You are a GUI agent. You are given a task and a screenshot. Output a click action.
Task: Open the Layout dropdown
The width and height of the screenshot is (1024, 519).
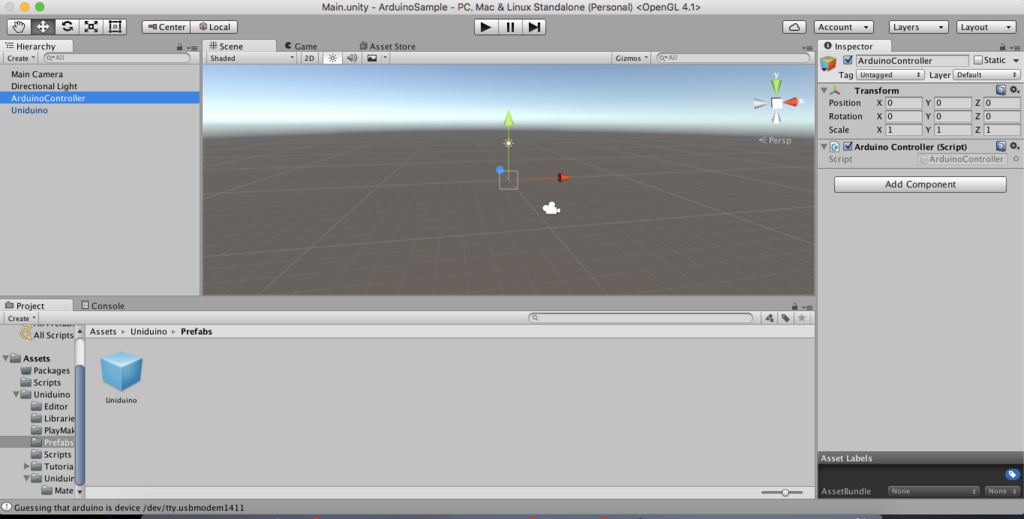[x=986, y=27]
